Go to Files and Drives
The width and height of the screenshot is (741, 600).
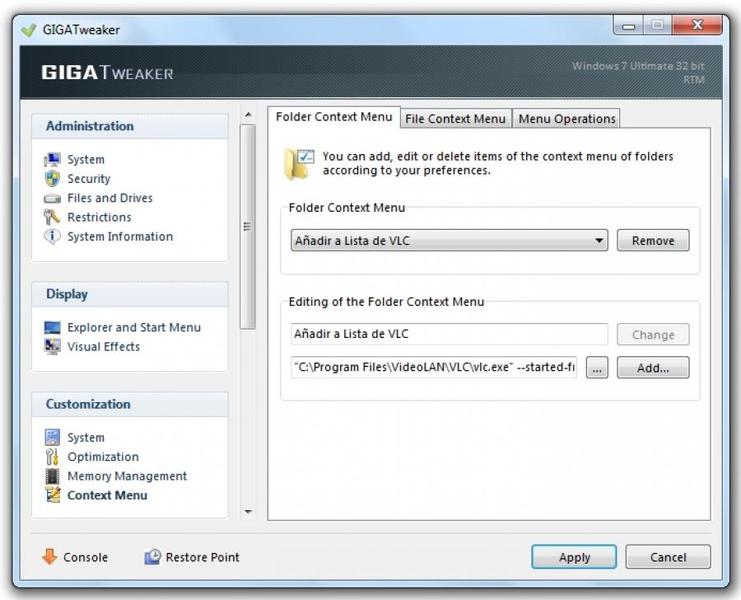[x=110, y=198]
